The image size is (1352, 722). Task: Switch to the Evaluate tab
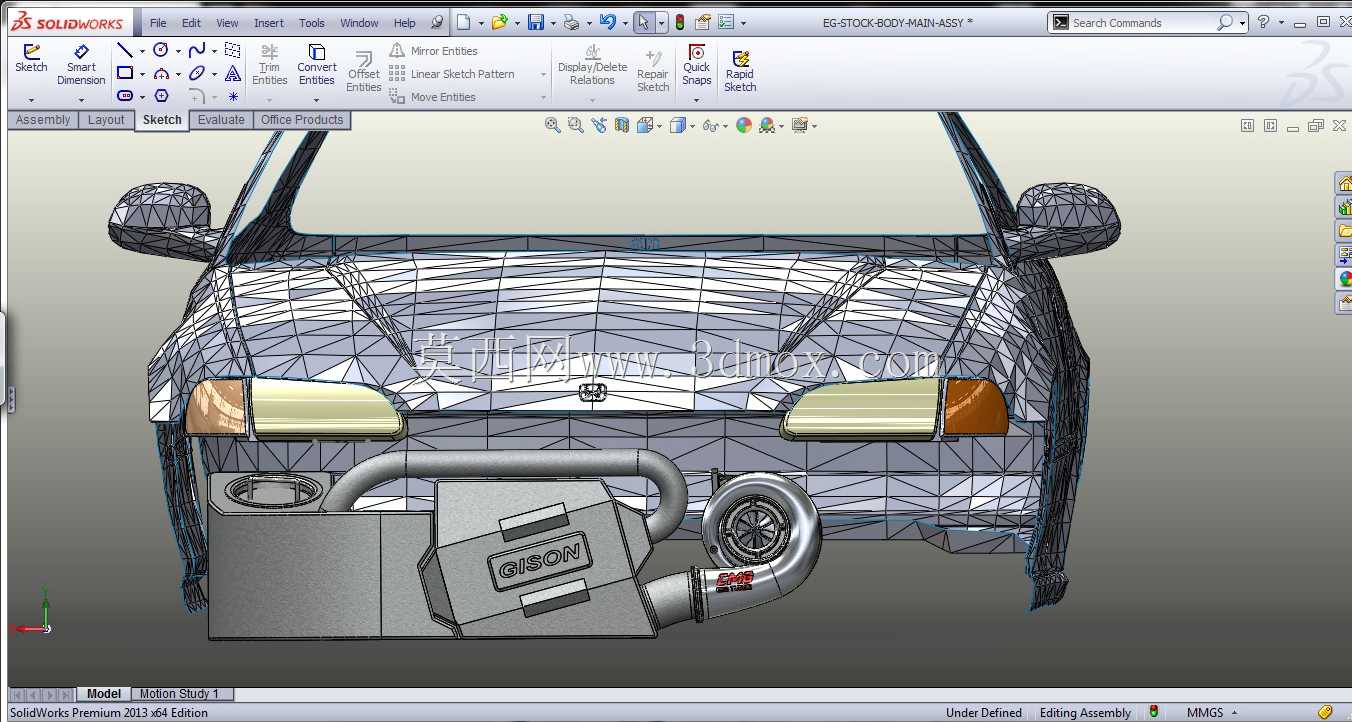point(221,120)
